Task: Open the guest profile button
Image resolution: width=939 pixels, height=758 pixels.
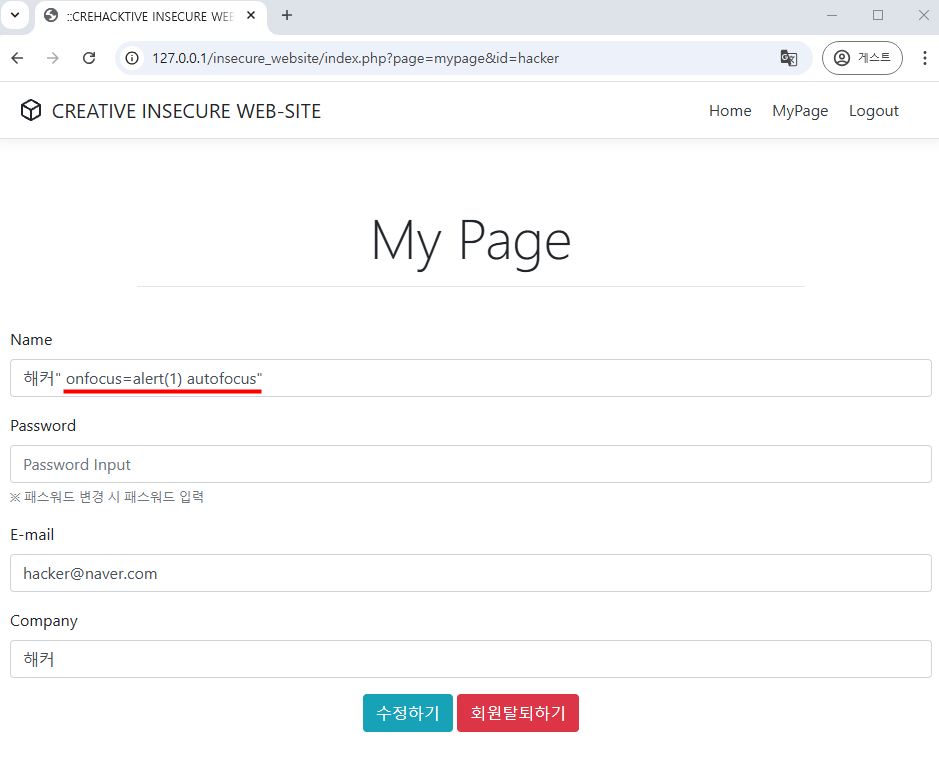Action: [x=862, y=58]
